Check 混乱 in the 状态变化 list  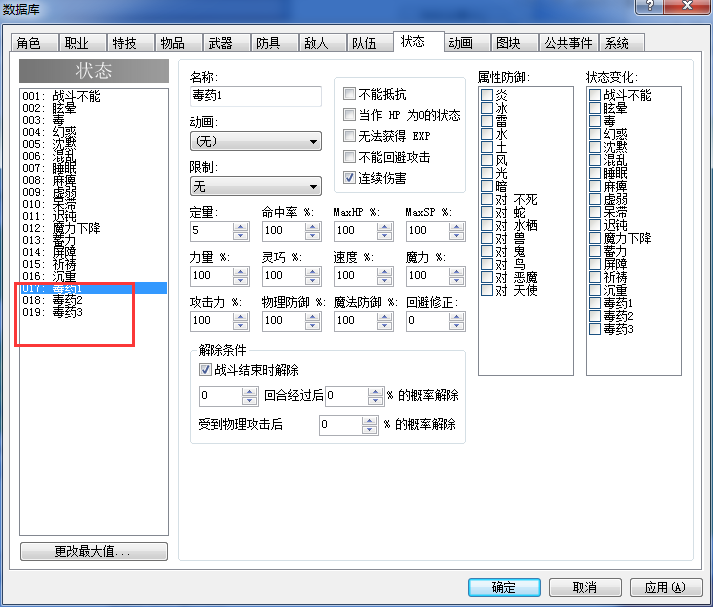595,160
